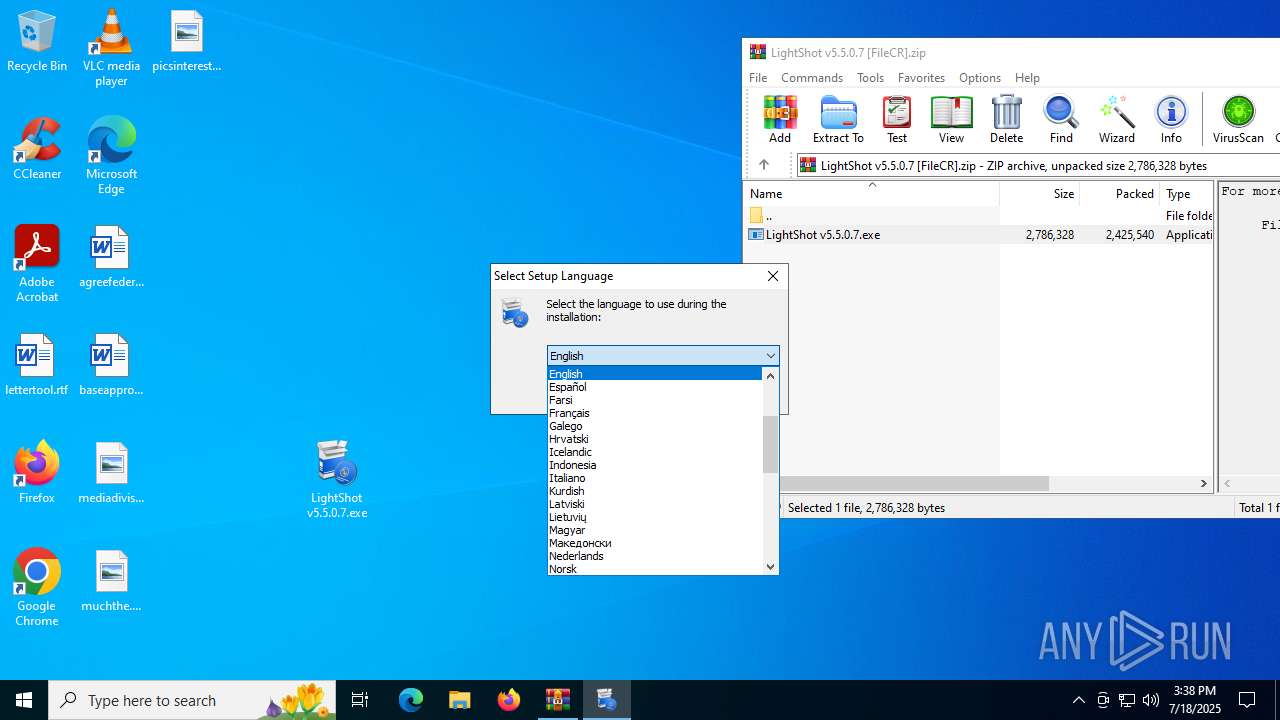Viewport: 1280px width, 720px height.
Task: Click the Extract To toolbar icon
Action: pos(838,119)
